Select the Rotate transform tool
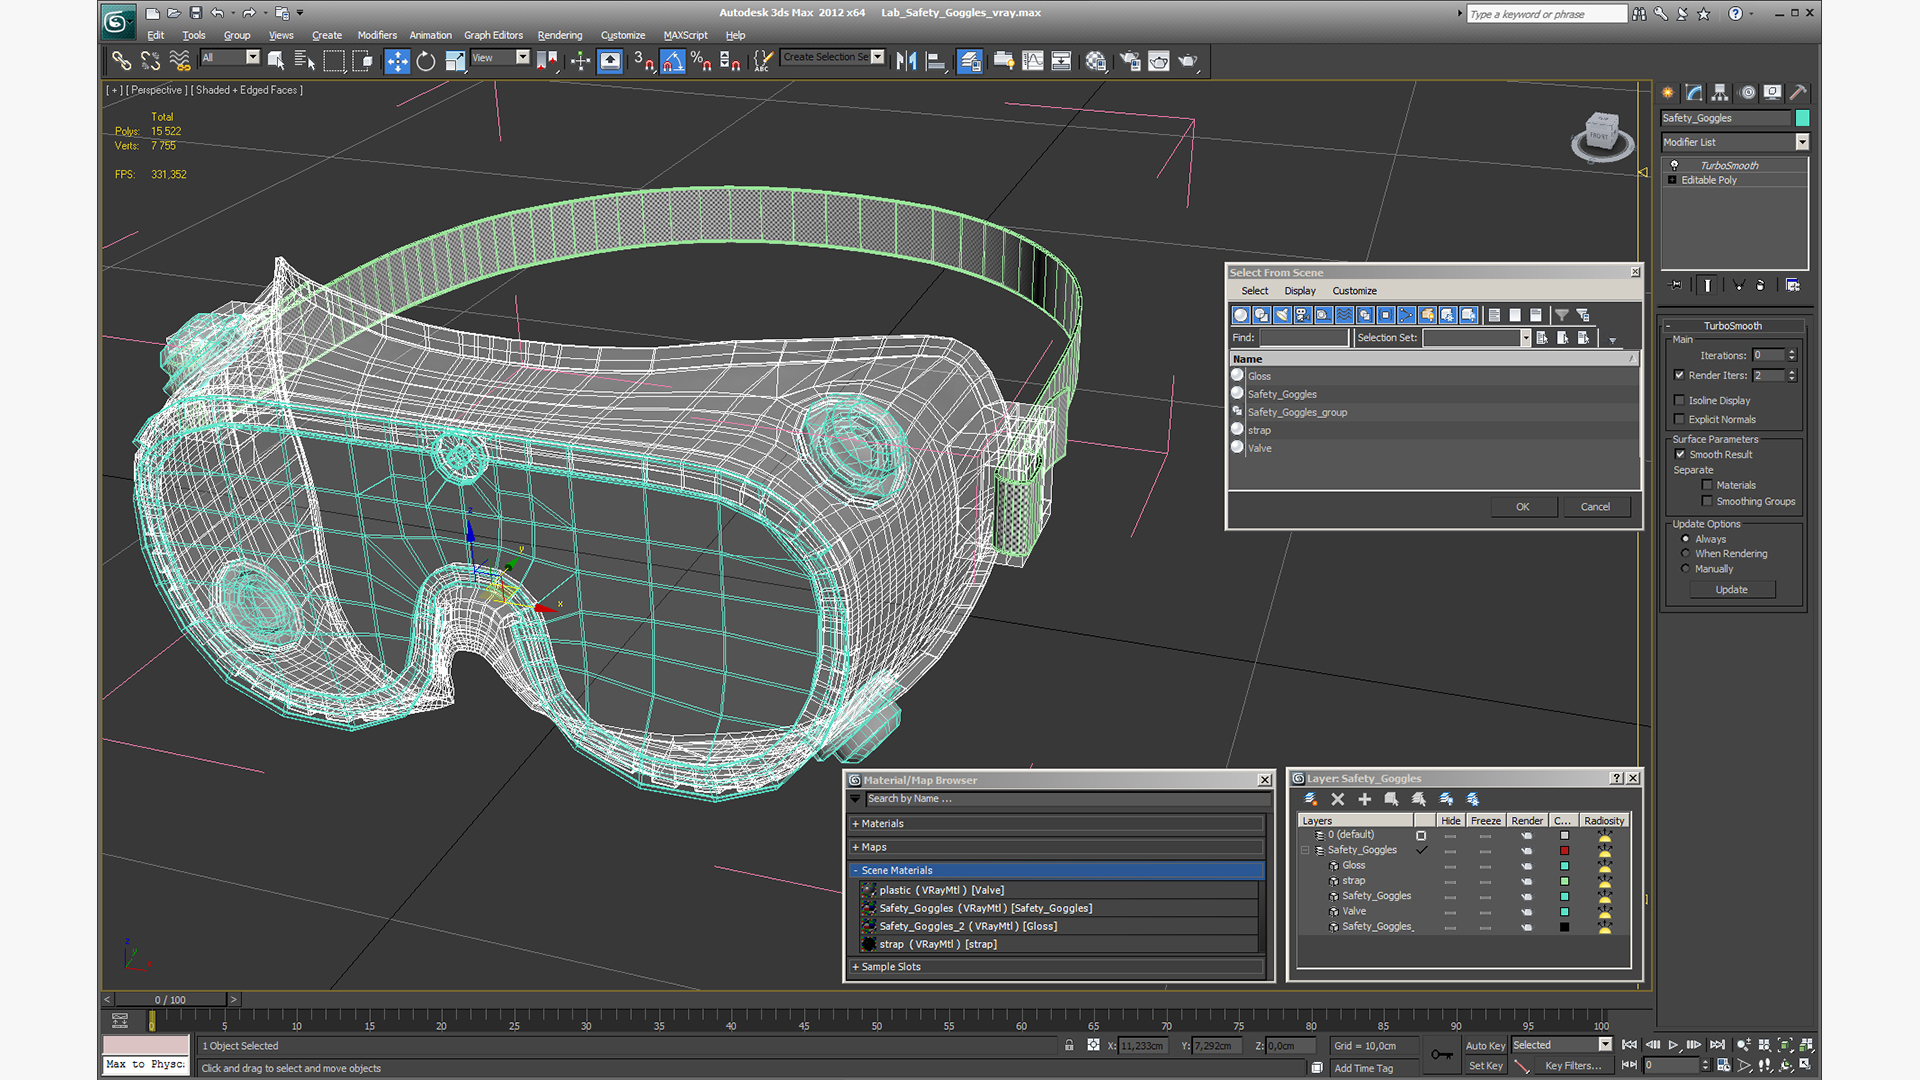1920x1080 pixels. 426,61
